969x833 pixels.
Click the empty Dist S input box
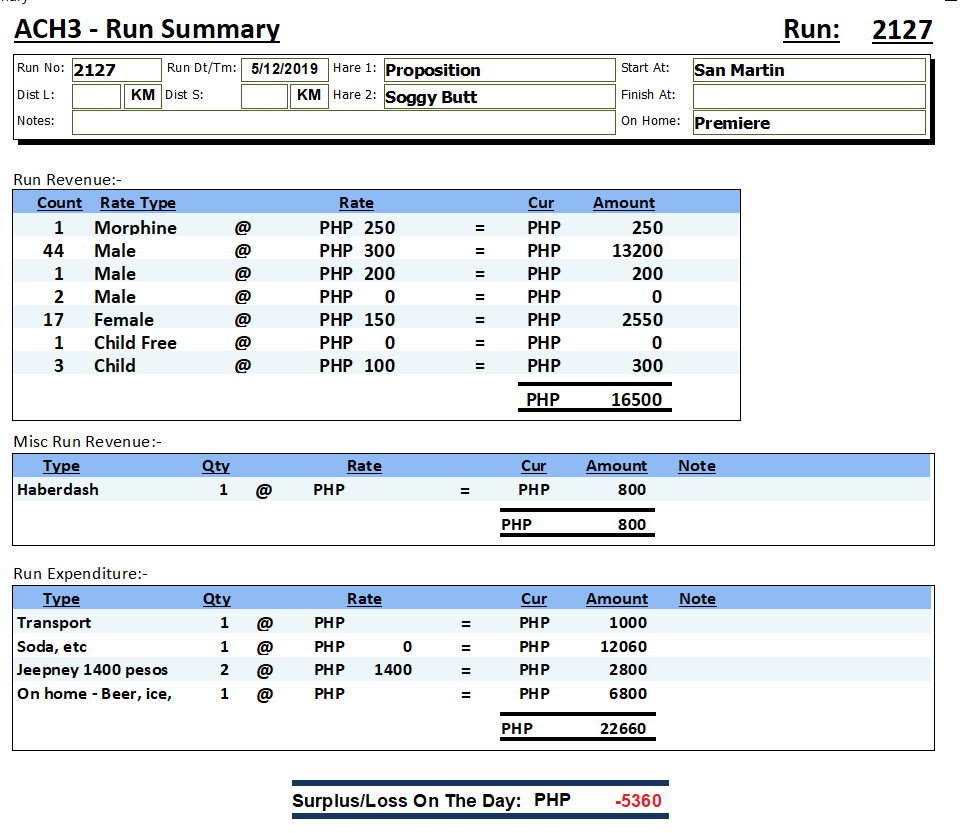click(264, 96)
